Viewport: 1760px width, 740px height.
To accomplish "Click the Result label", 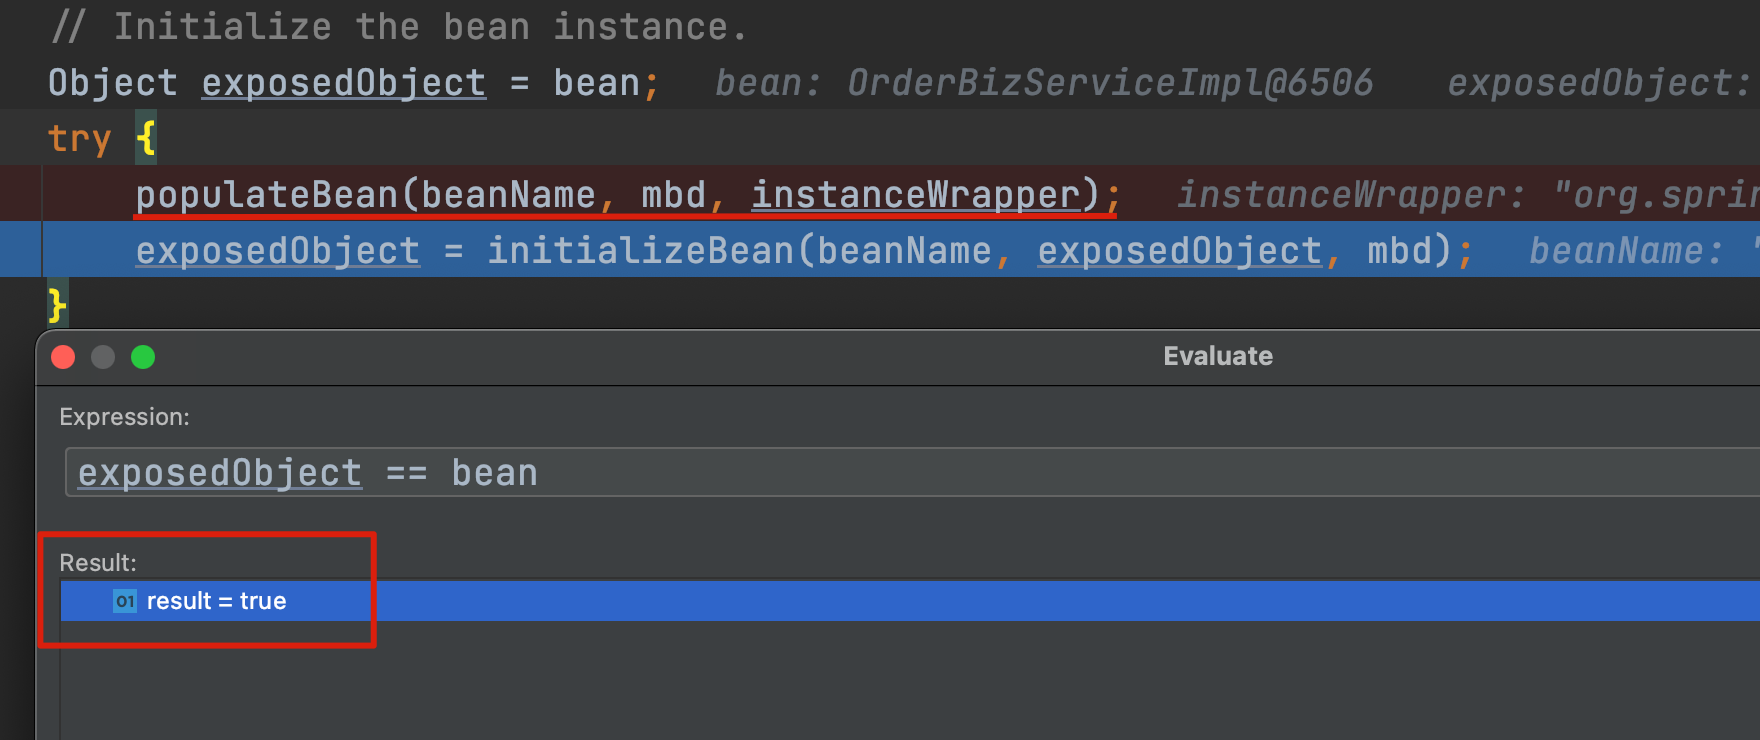I will (98, 563).
